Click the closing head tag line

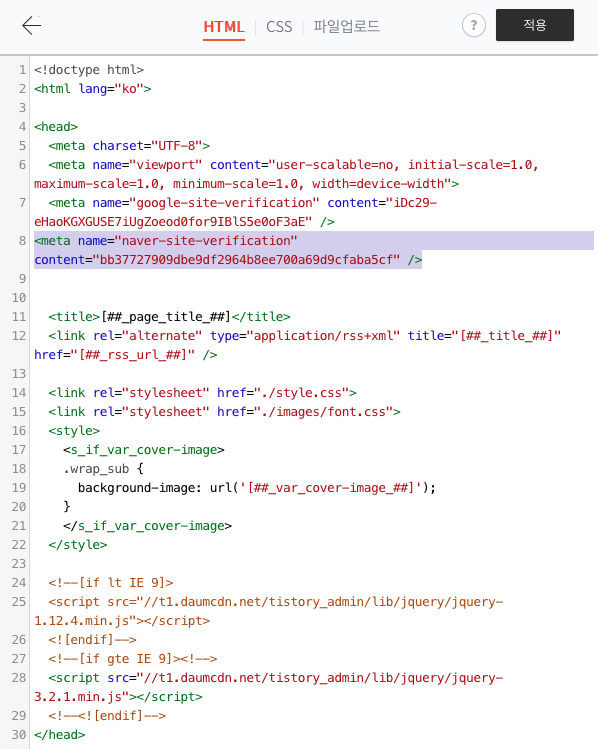[x=59, y=735]
